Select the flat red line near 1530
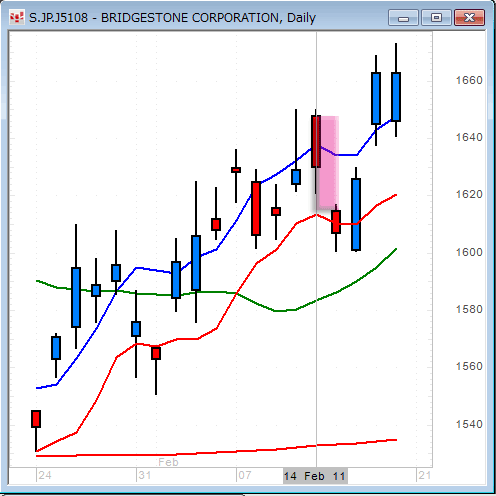This screenshot has height=496, width=496. click(x=217, y=452)
